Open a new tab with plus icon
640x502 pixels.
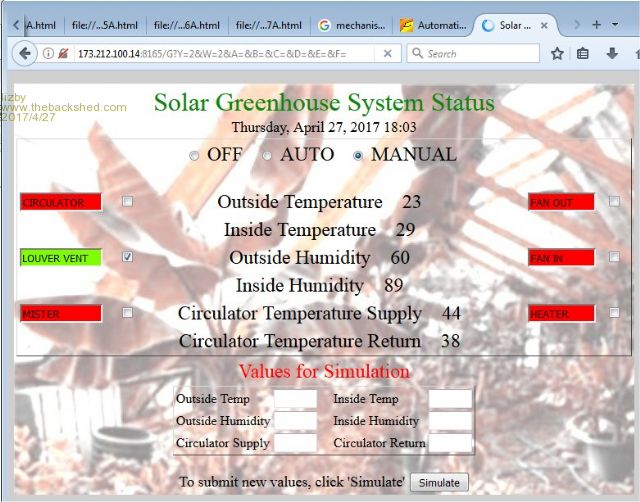596,24
